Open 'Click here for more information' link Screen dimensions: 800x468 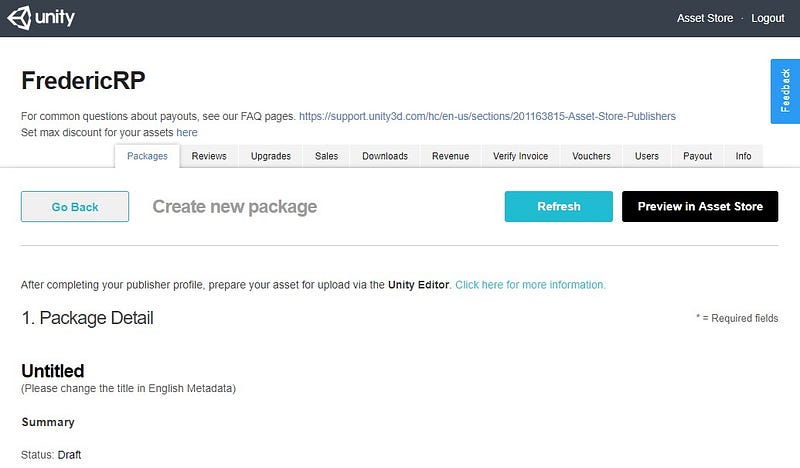click(x=530, y=285)
